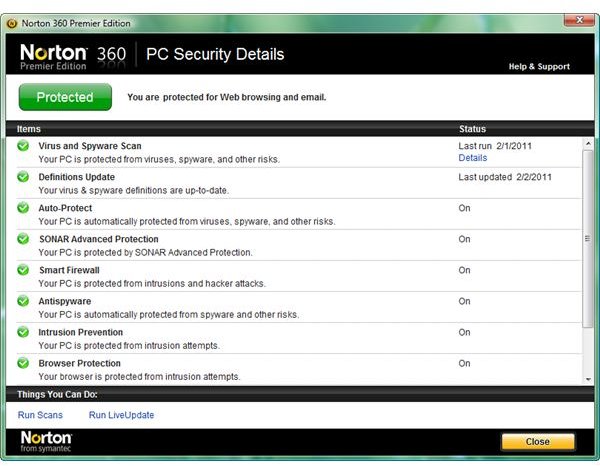
Task: Click green check icon beside Virus and Spyware Scan
Action: (23, 145)
